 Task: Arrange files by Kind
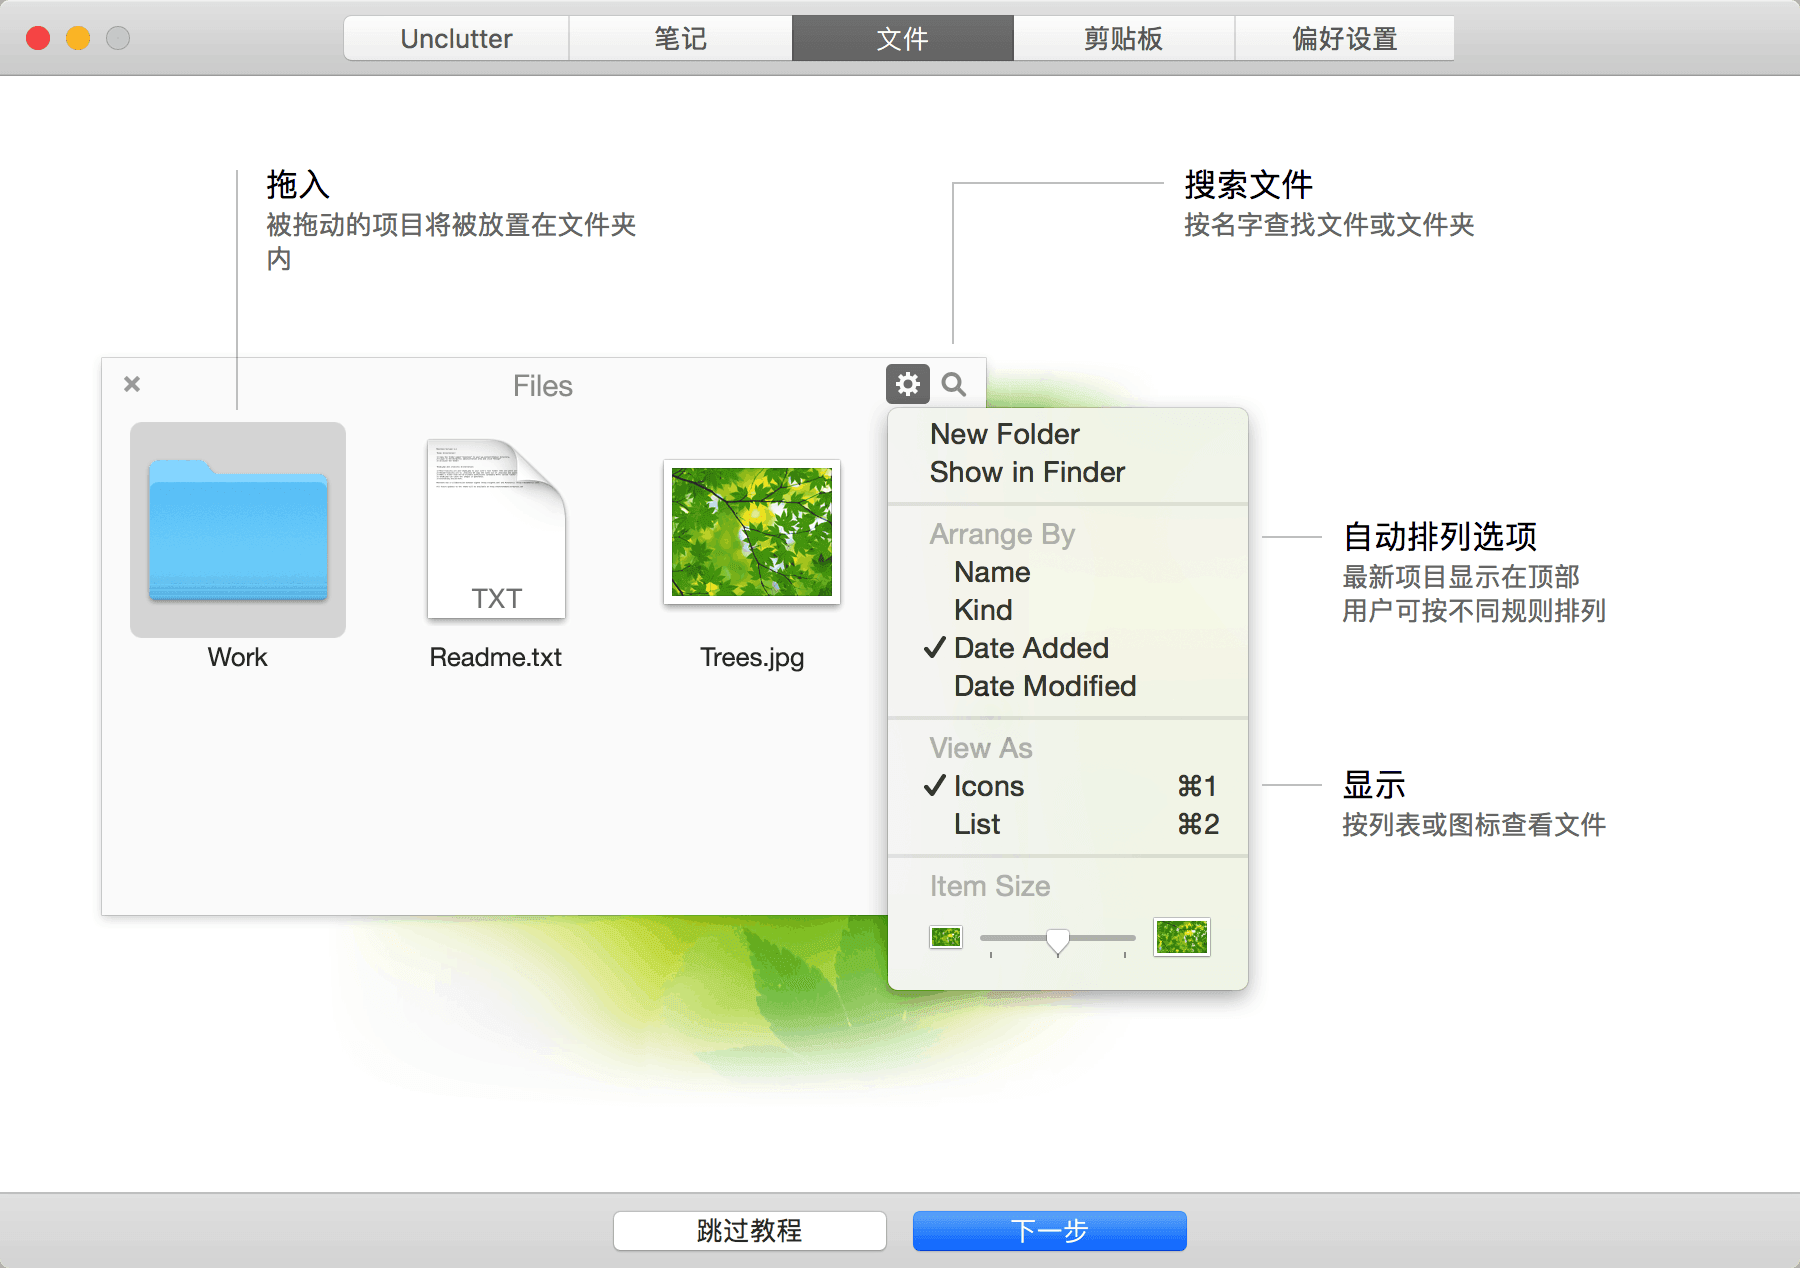(1067, 610)
